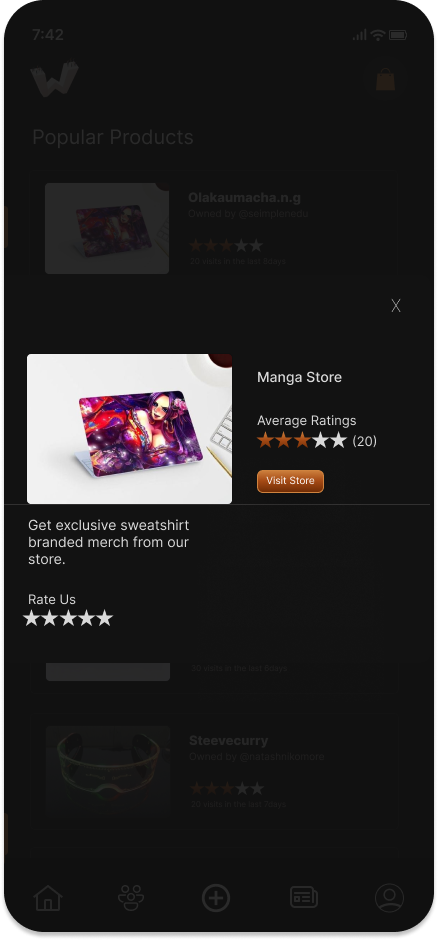
Task: Rate us with the third star
Action: click(68, 618)
